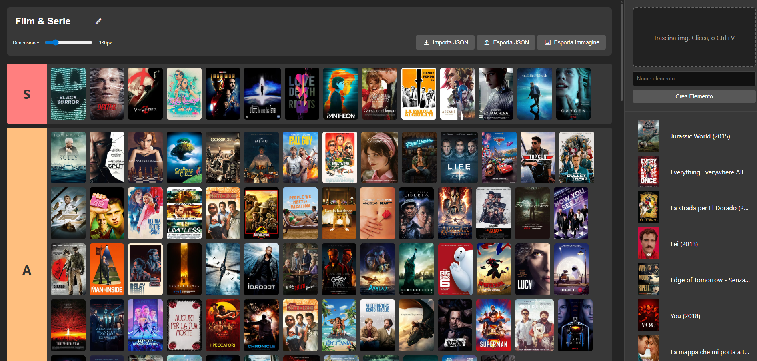Select Edge of Tomorrow item in sidebar
757x361 pixels.
pyautogui.click(x=694, y=279)
